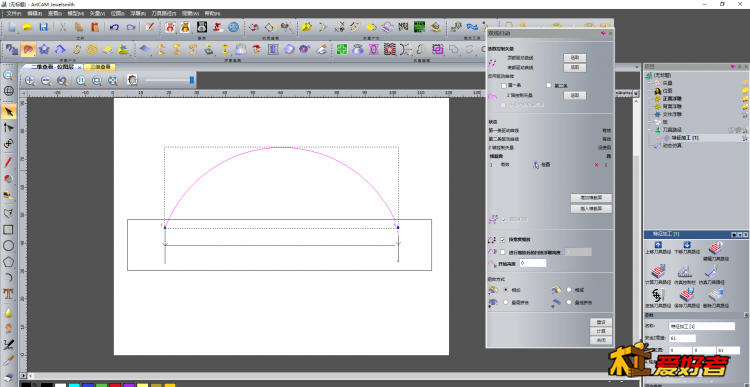Select the 相加 add radio button
The height and width of the screenshot is (387, 750).
(x=506, y=289)
